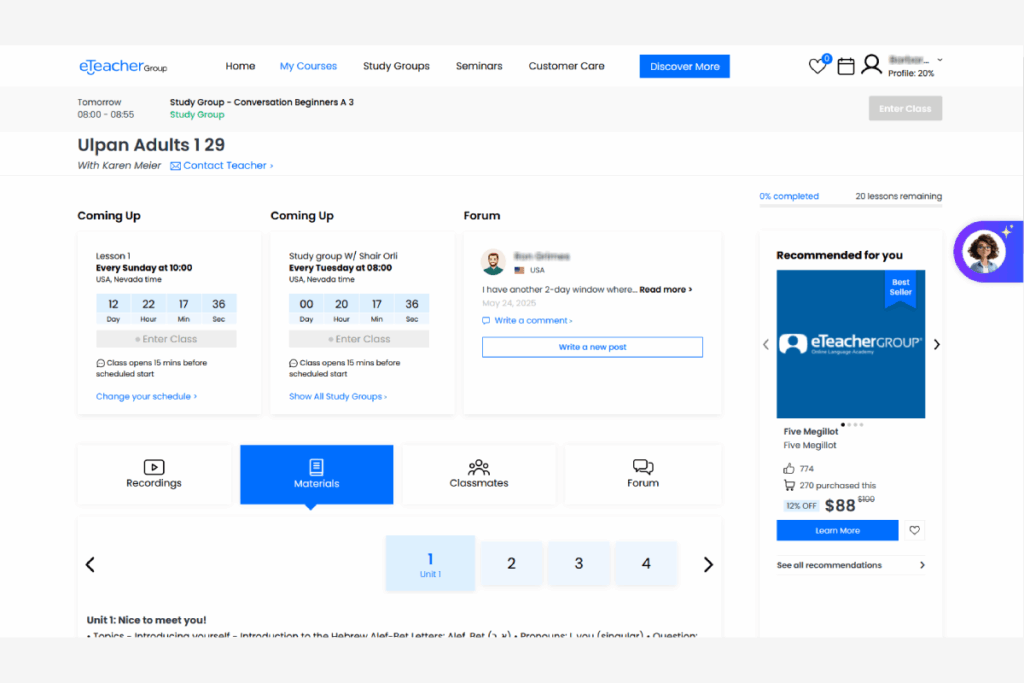Click the 12% OFF discount tag

tap(801, 506)
